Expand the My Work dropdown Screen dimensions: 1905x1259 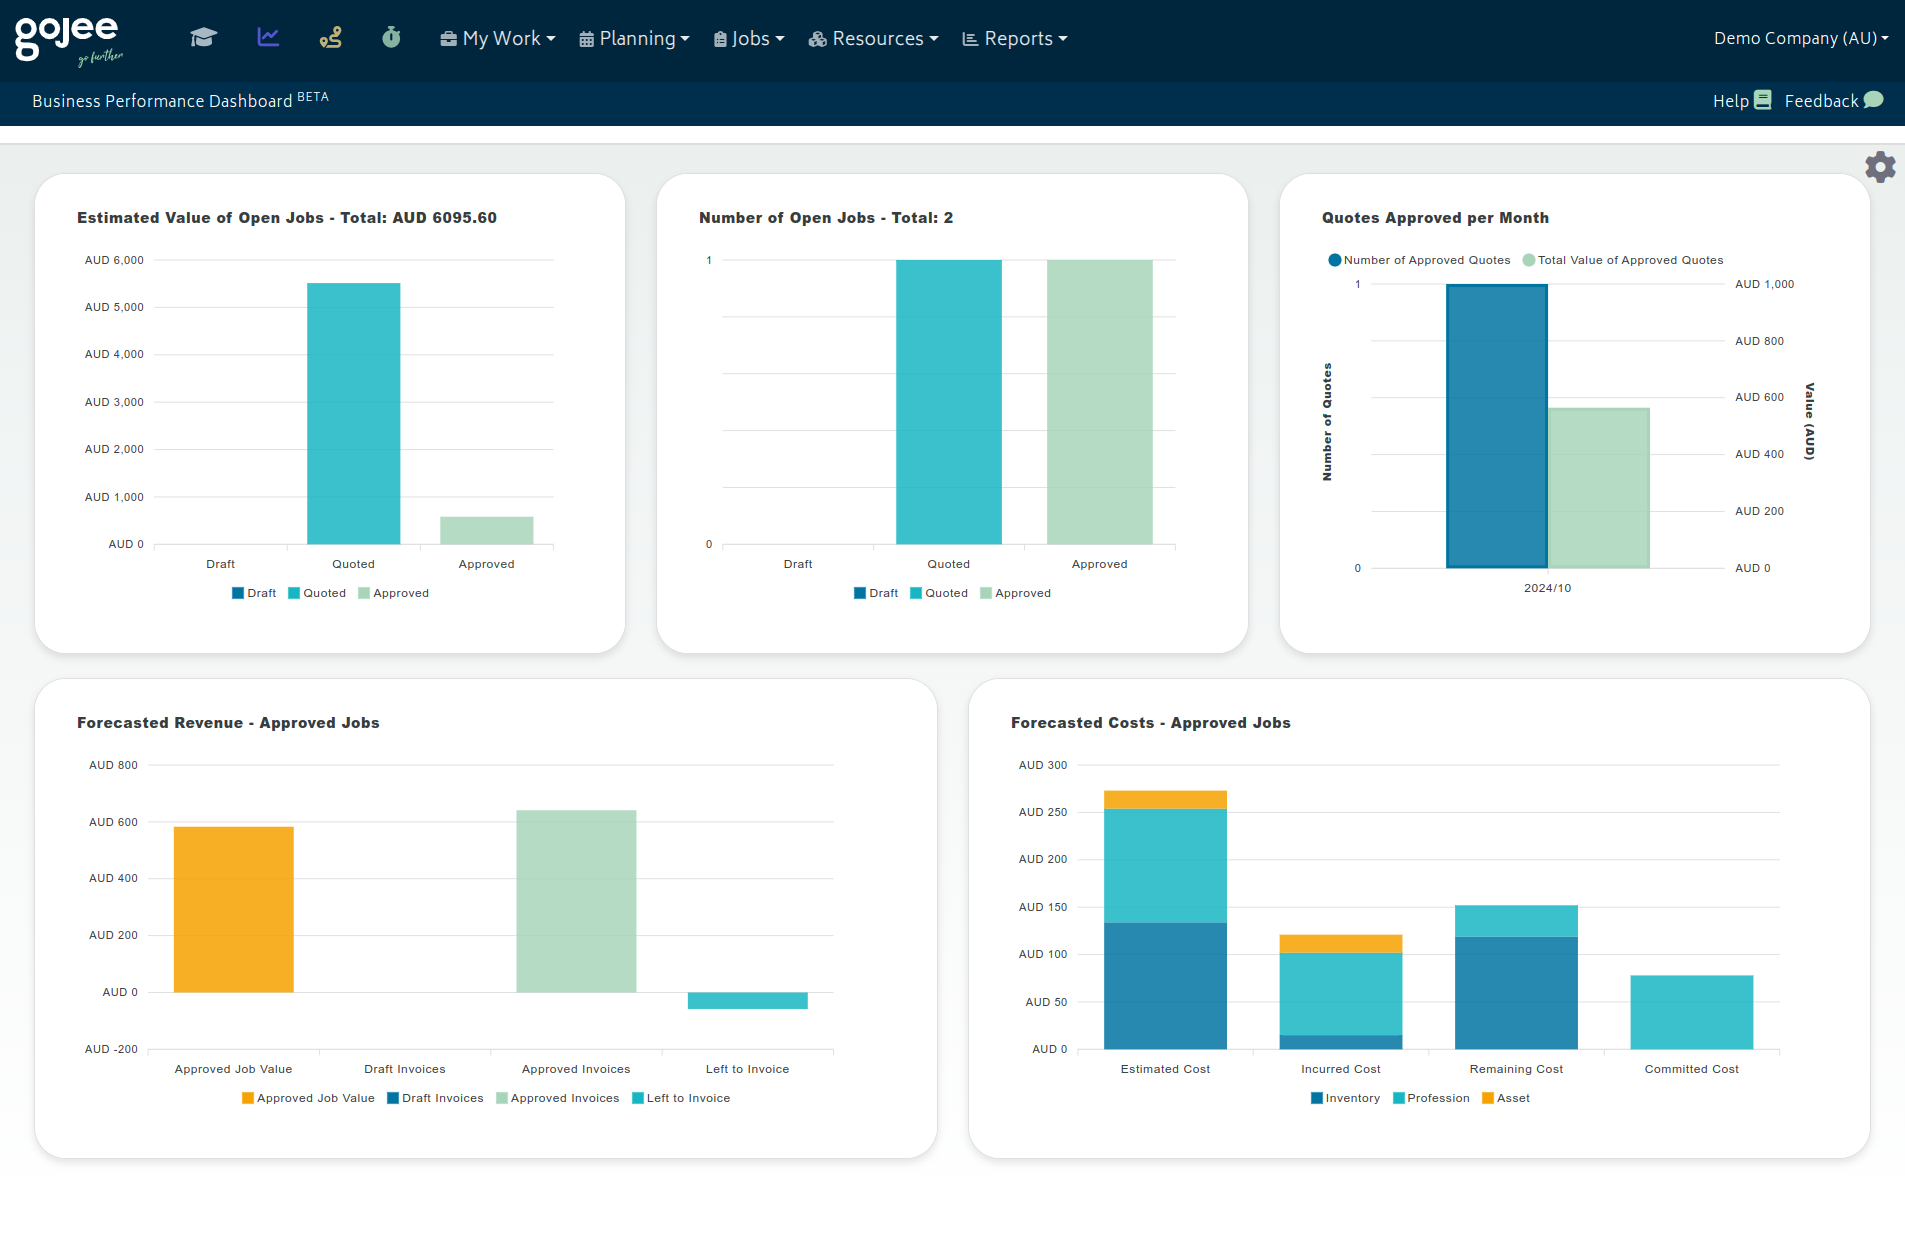pos(498,38)
